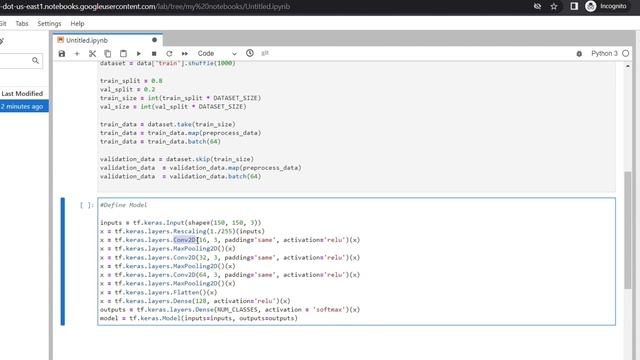Click the 'train_data = dataset.take(train_size)' line
This screenshot has width=640, height=360.
(168, 124)
